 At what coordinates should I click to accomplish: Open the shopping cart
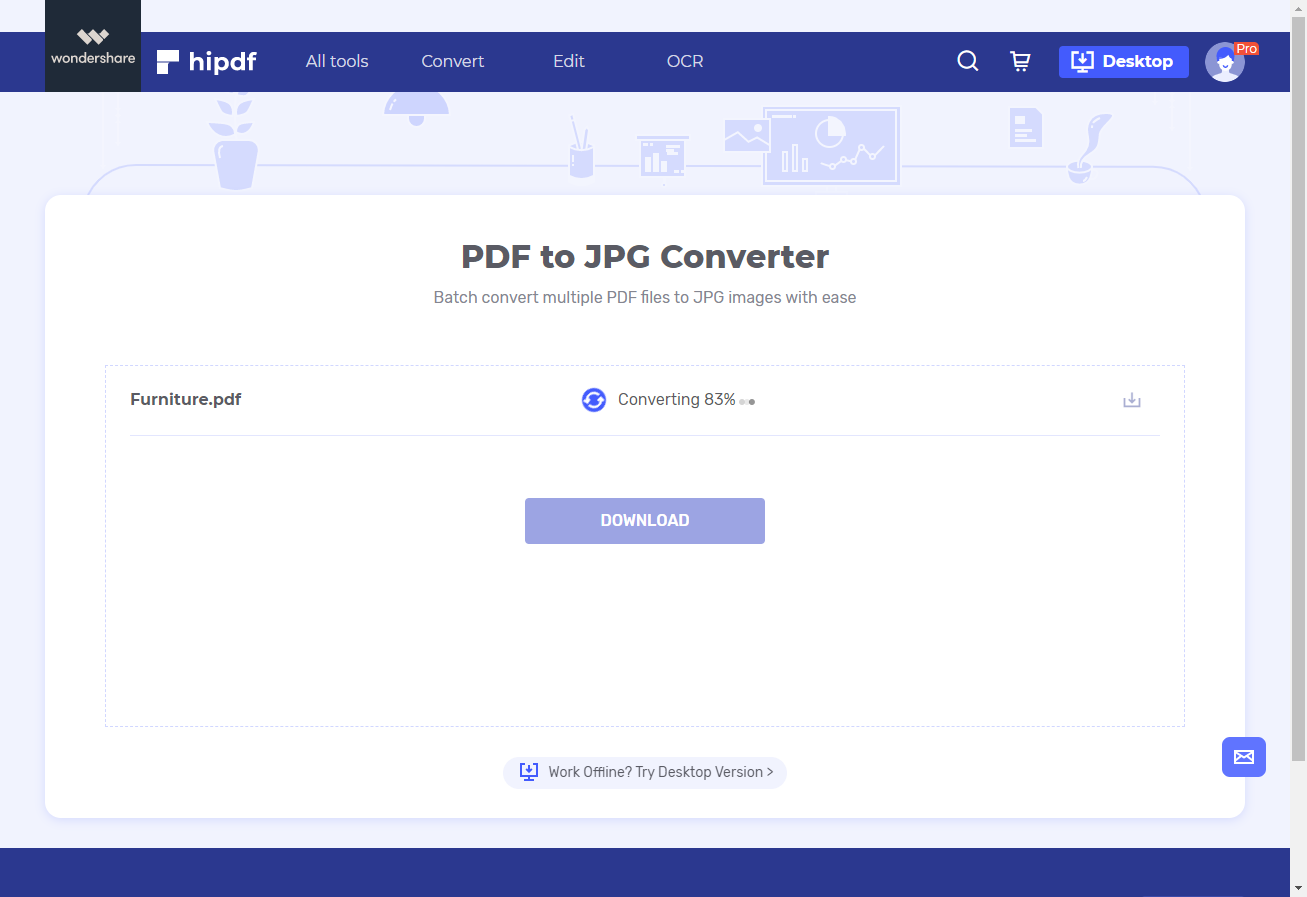coord(1020,61)
